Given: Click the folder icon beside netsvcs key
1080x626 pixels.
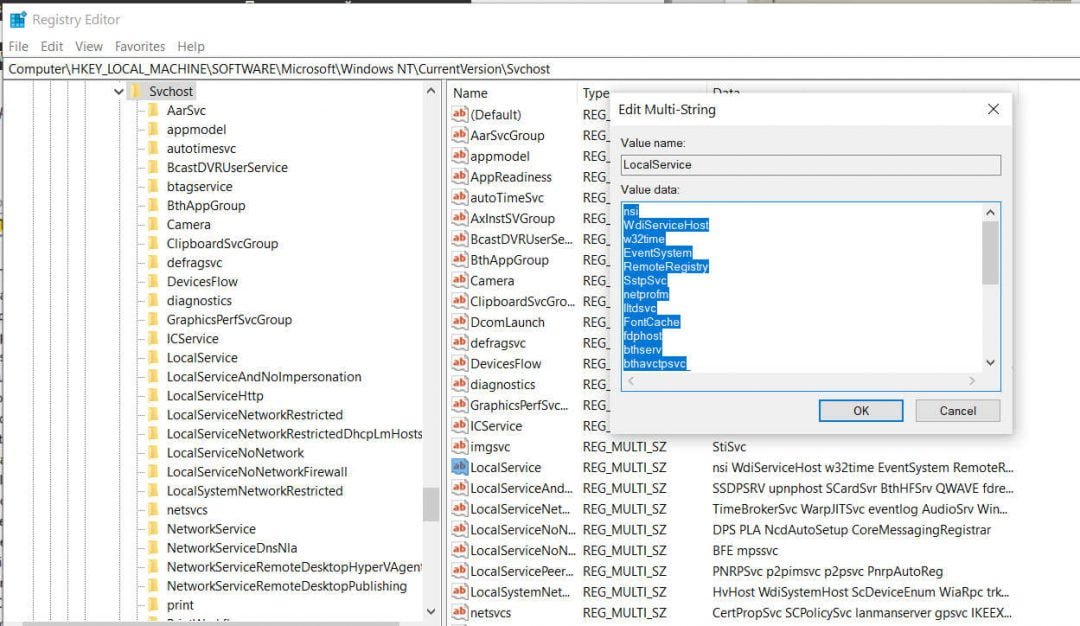Looking at the screenshot, I should 153,510.
